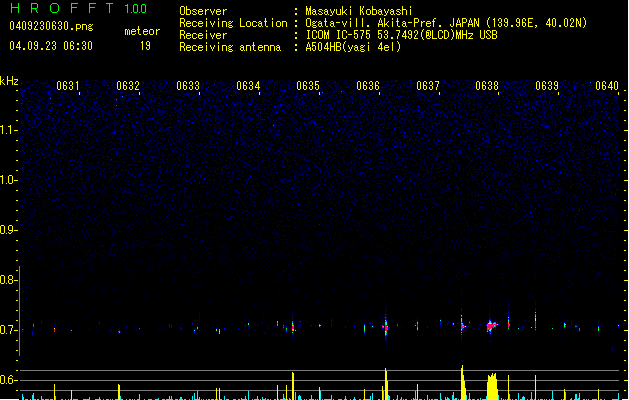Click the meteor echo between 0637 and 0638
The height and width of the screenshot is (400, 629).
point(463,326)
